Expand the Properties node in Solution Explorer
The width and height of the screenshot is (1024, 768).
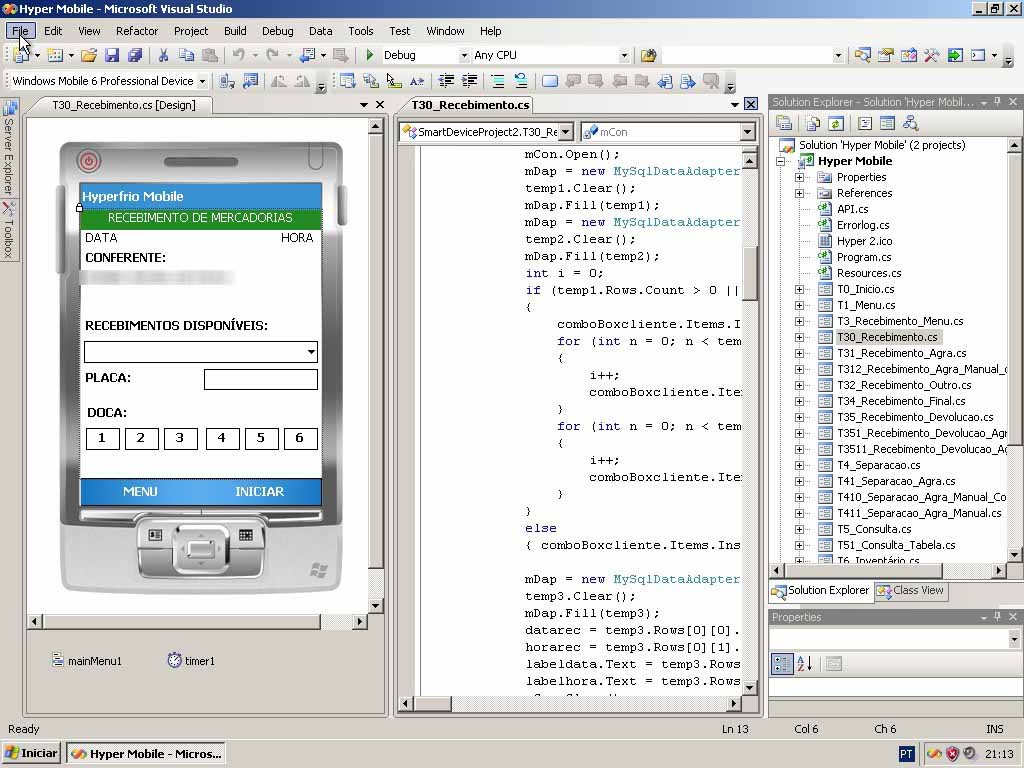[x=799, y=177]
